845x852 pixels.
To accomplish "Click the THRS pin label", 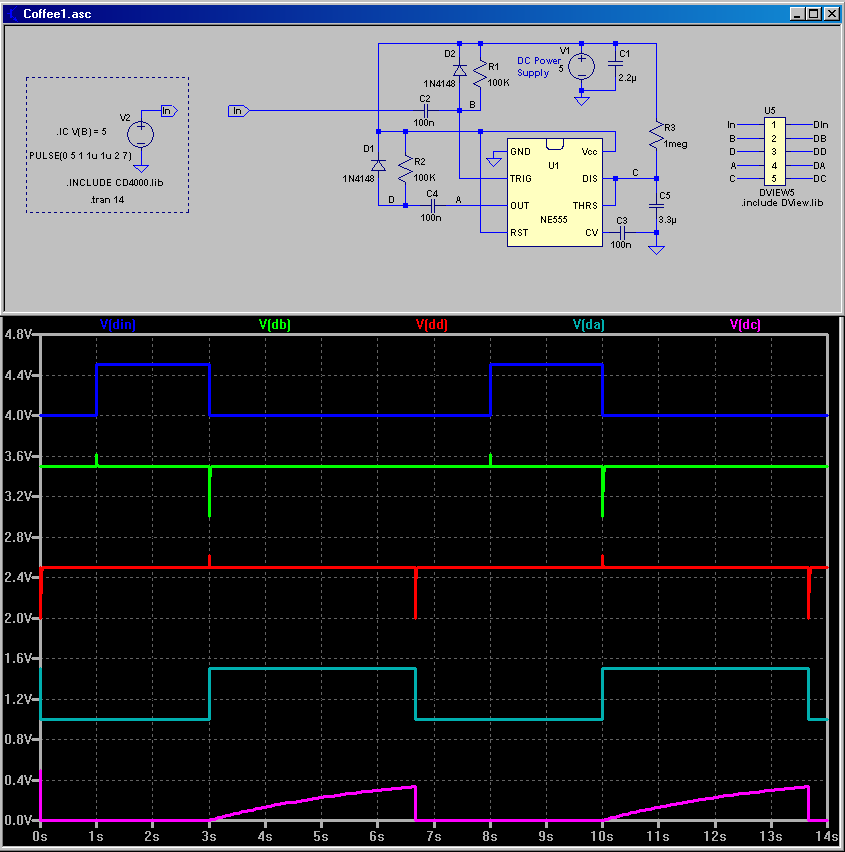I will 585,206.
